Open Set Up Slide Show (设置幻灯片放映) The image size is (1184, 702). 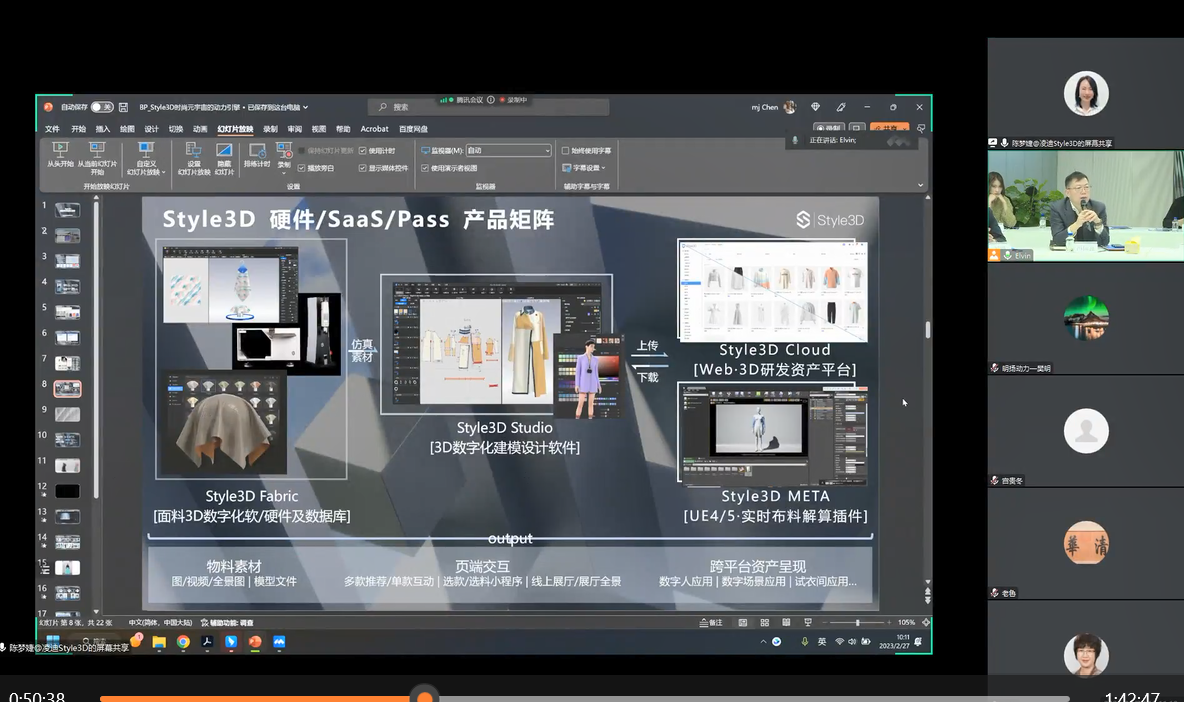[193, 158]
